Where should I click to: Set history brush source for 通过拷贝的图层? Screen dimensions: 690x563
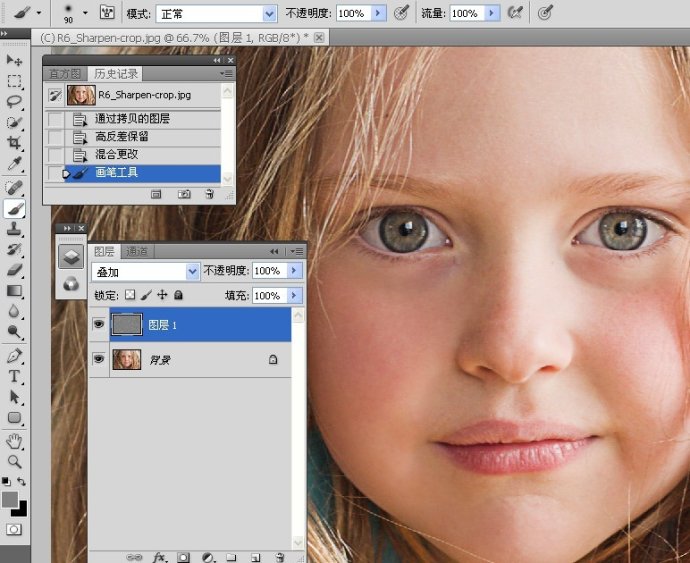(x=55, y=119)
